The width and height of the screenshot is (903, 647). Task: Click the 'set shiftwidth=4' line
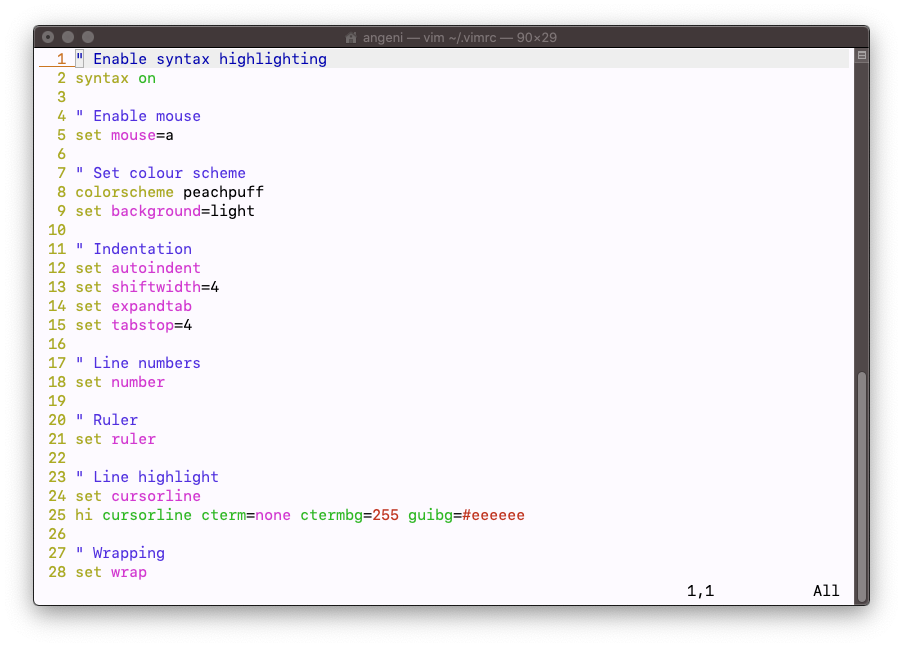[x=147, y=287]
